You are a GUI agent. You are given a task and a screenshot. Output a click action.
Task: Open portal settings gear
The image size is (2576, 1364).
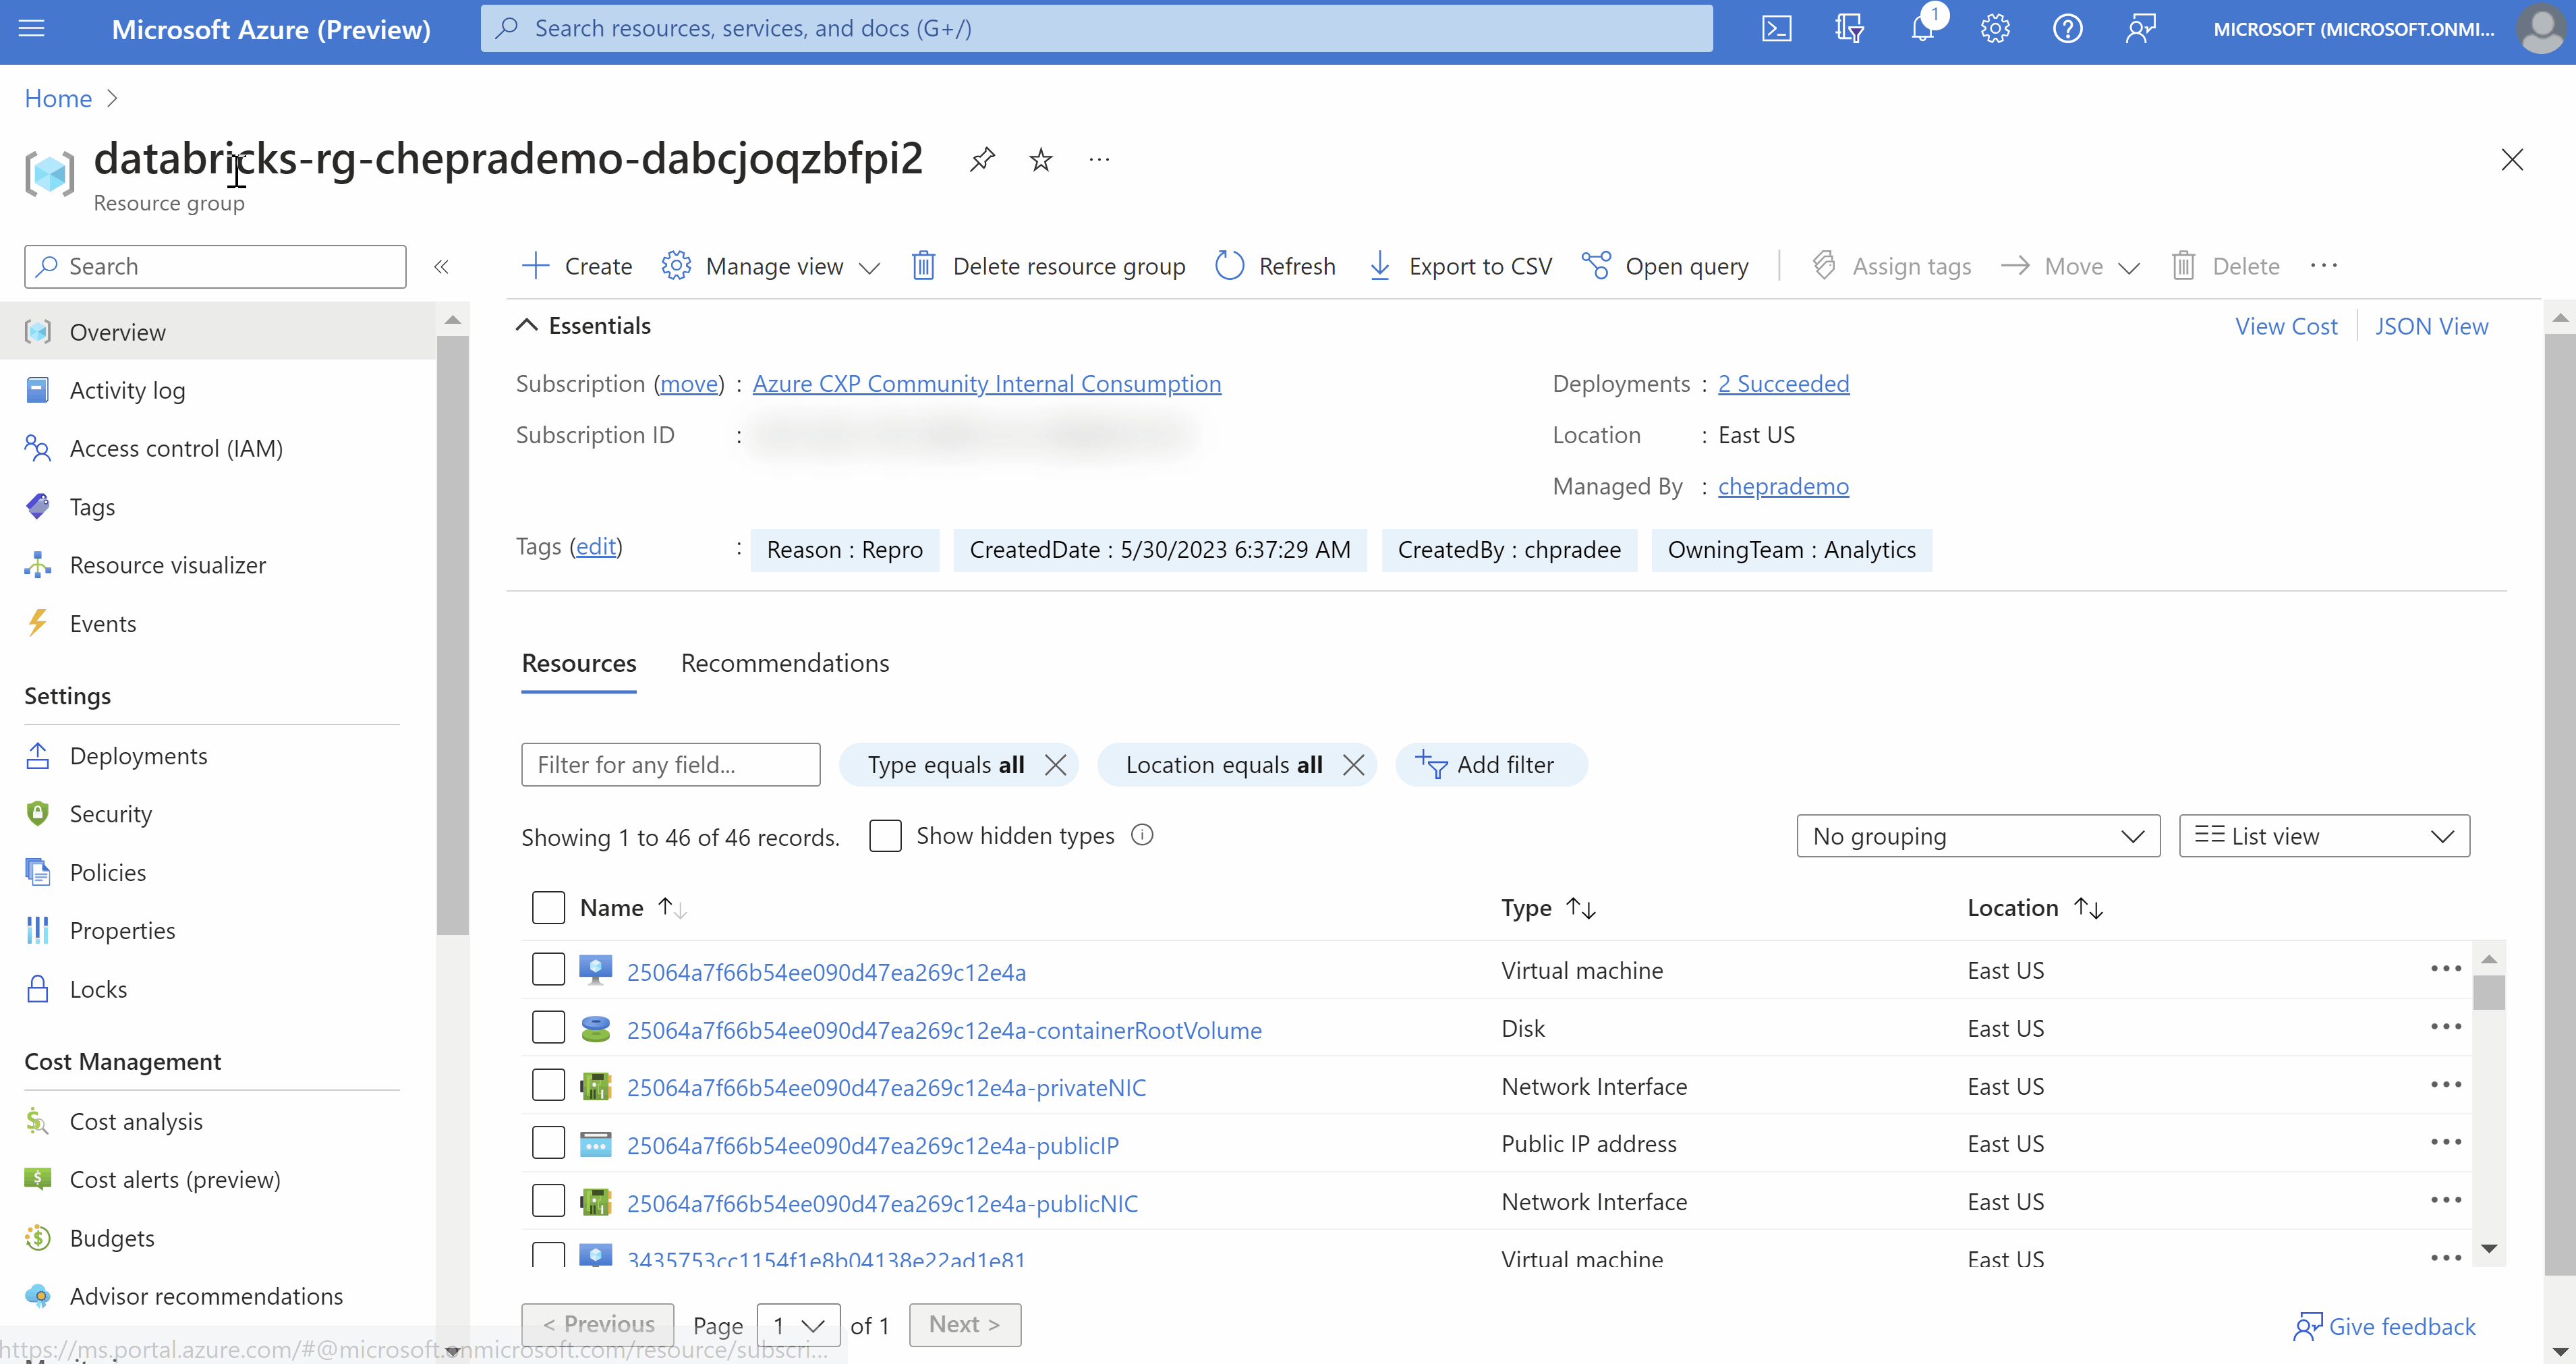(1995, 29)
